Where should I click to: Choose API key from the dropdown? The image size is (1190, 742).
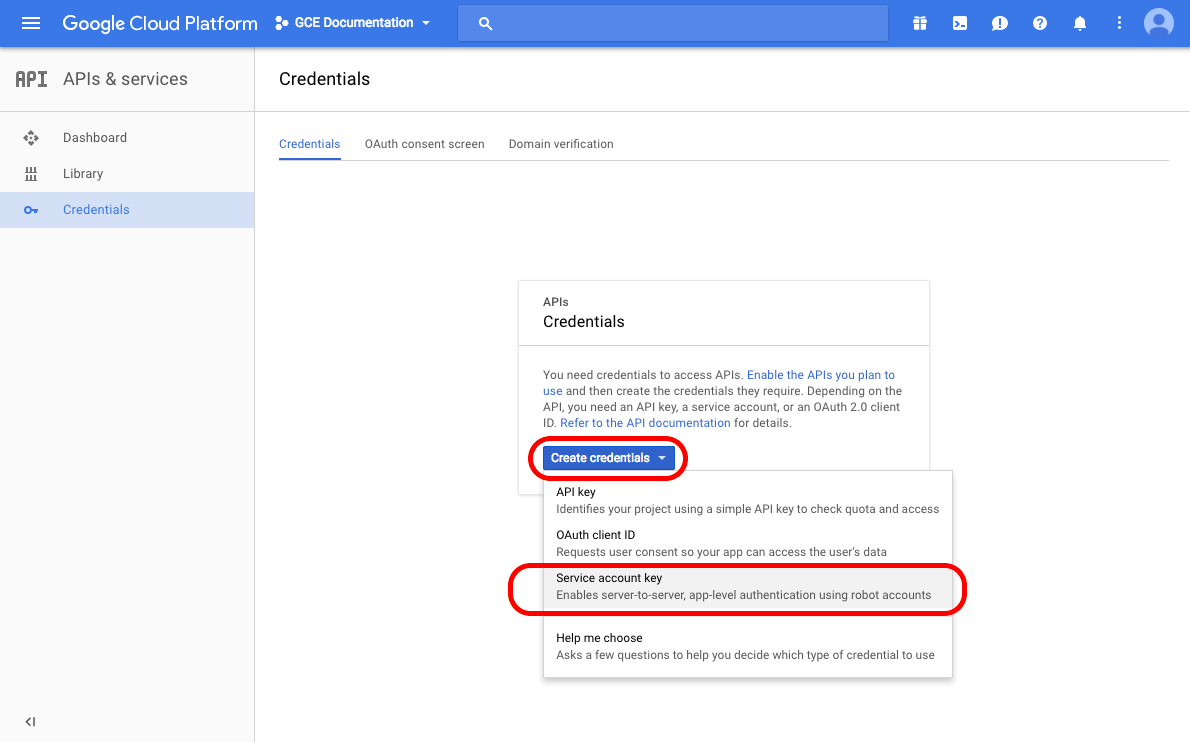pos(748,500)
